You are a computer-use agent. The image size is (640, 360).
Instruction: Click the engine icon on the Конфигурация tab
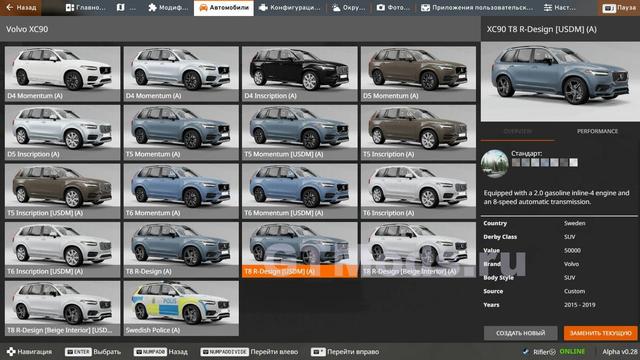(x=264, y=8)
